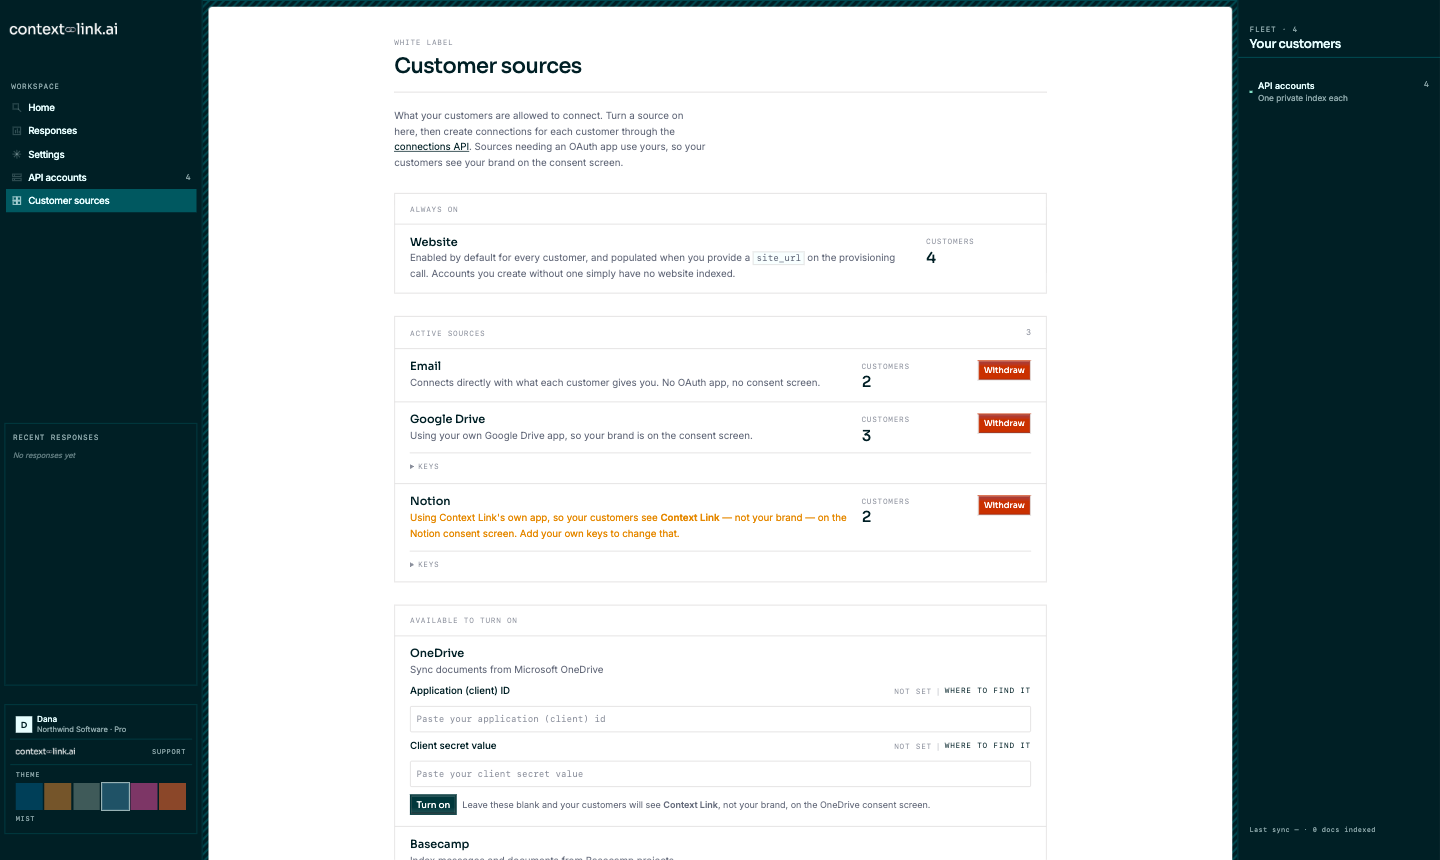Viewport: 1440px width, 860px height.
Task: Withdraw the Email source
Action: [1004, 370]
